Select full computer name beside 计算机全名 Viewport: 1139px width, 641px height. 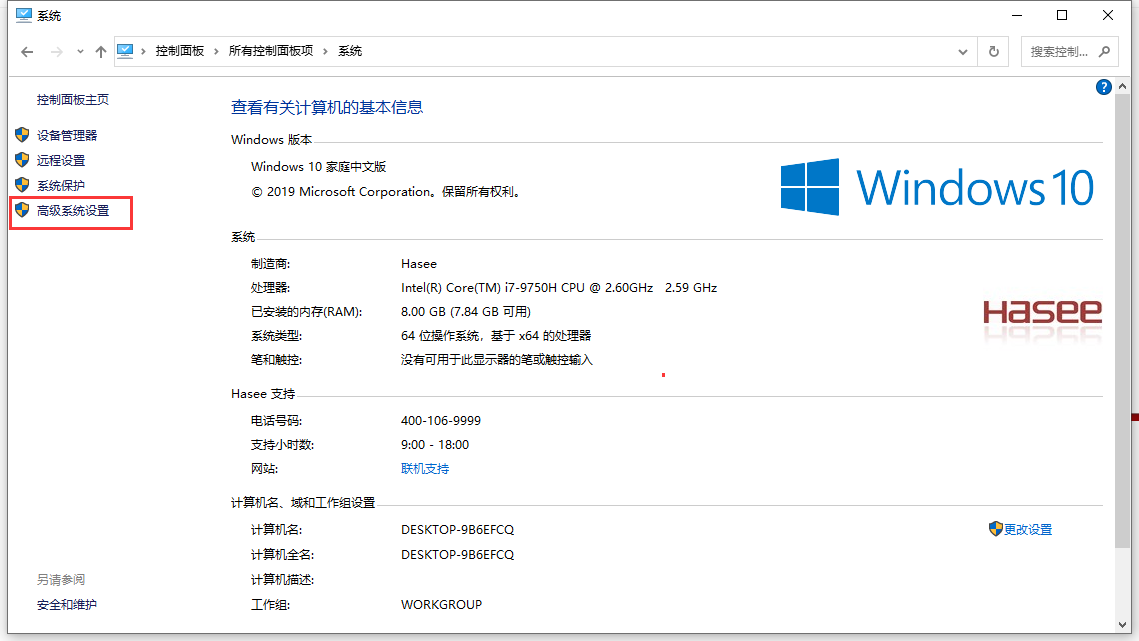point(458,555)
